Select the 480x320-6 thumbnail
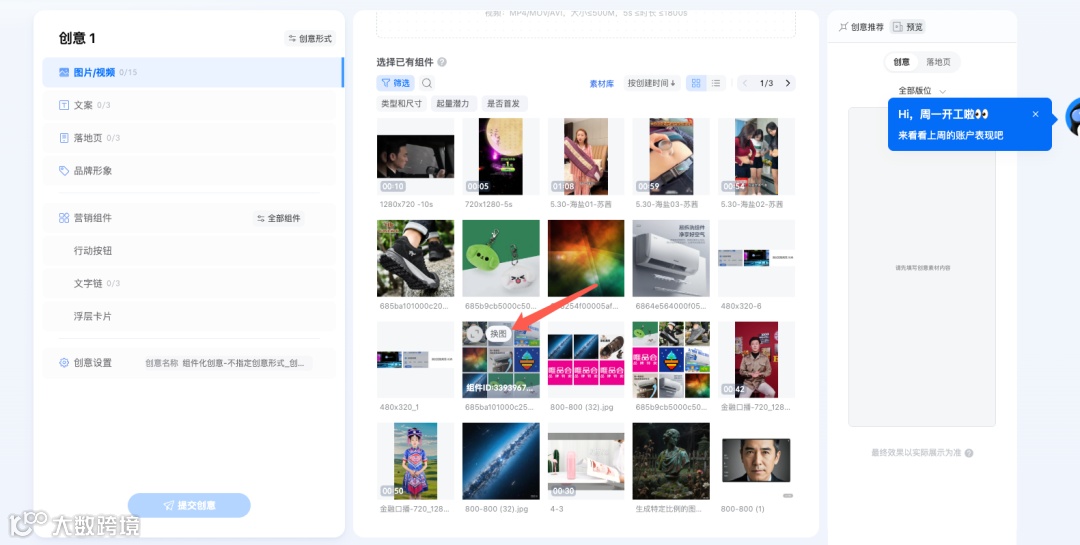The image size is (1080, 545). [756, 258]
